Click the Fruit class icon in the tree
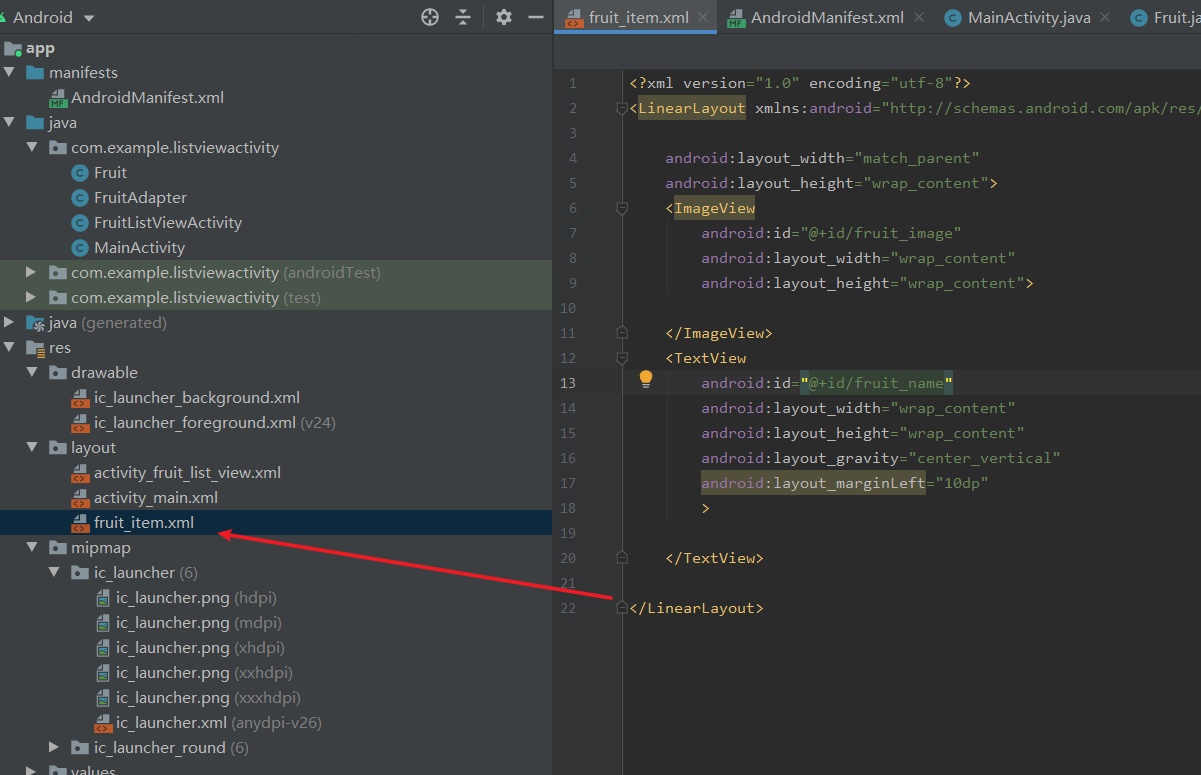 pos(80,173)
